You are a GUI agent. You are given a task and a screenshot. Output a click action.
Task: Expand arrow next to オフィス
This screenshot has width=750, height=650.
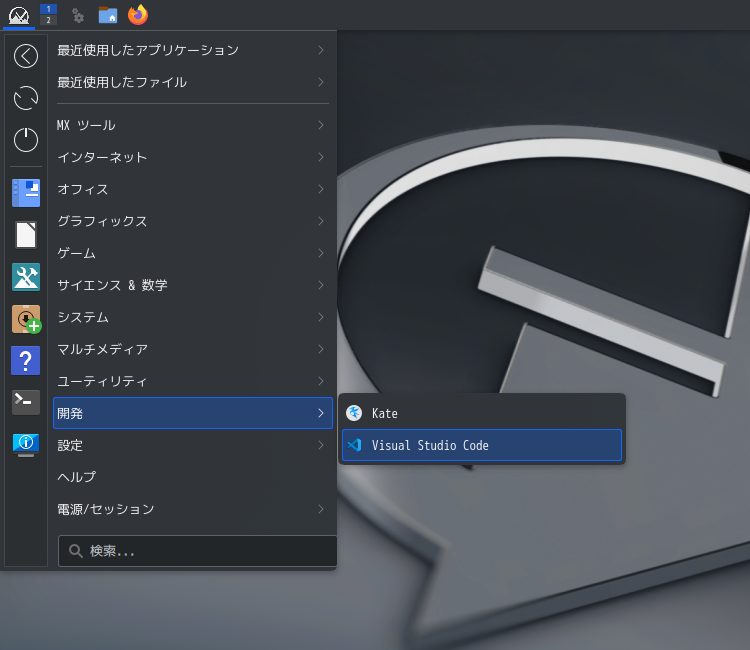pyautogui.click(x=321, y=189)
